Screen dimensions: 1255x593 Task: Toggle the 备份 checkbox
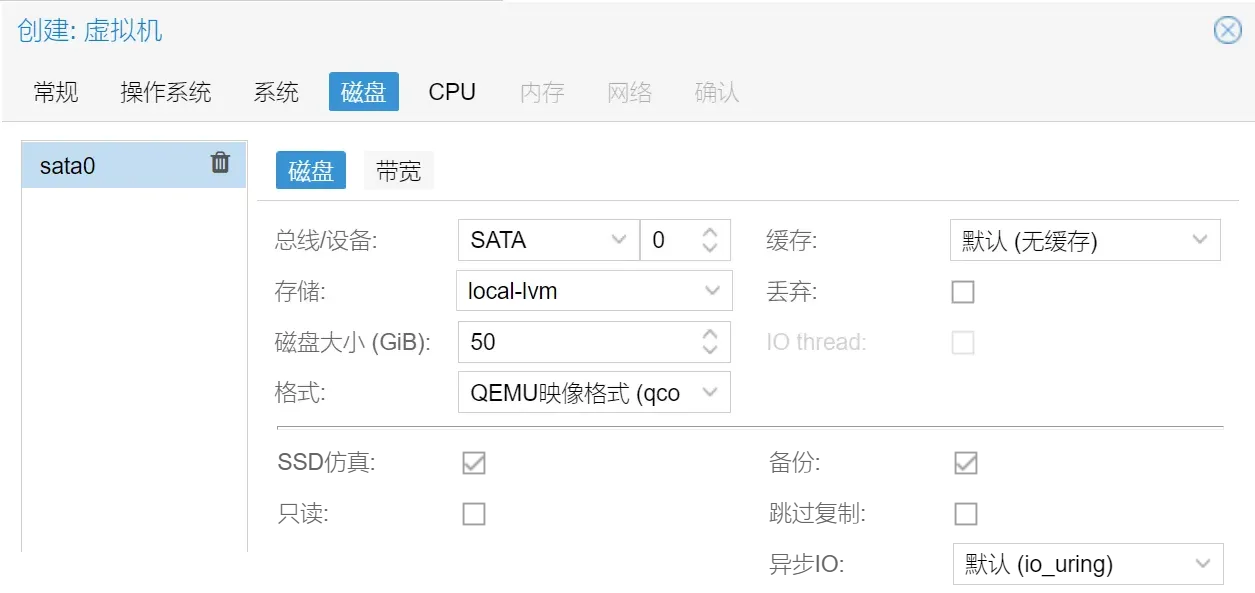tap(966, 463)
